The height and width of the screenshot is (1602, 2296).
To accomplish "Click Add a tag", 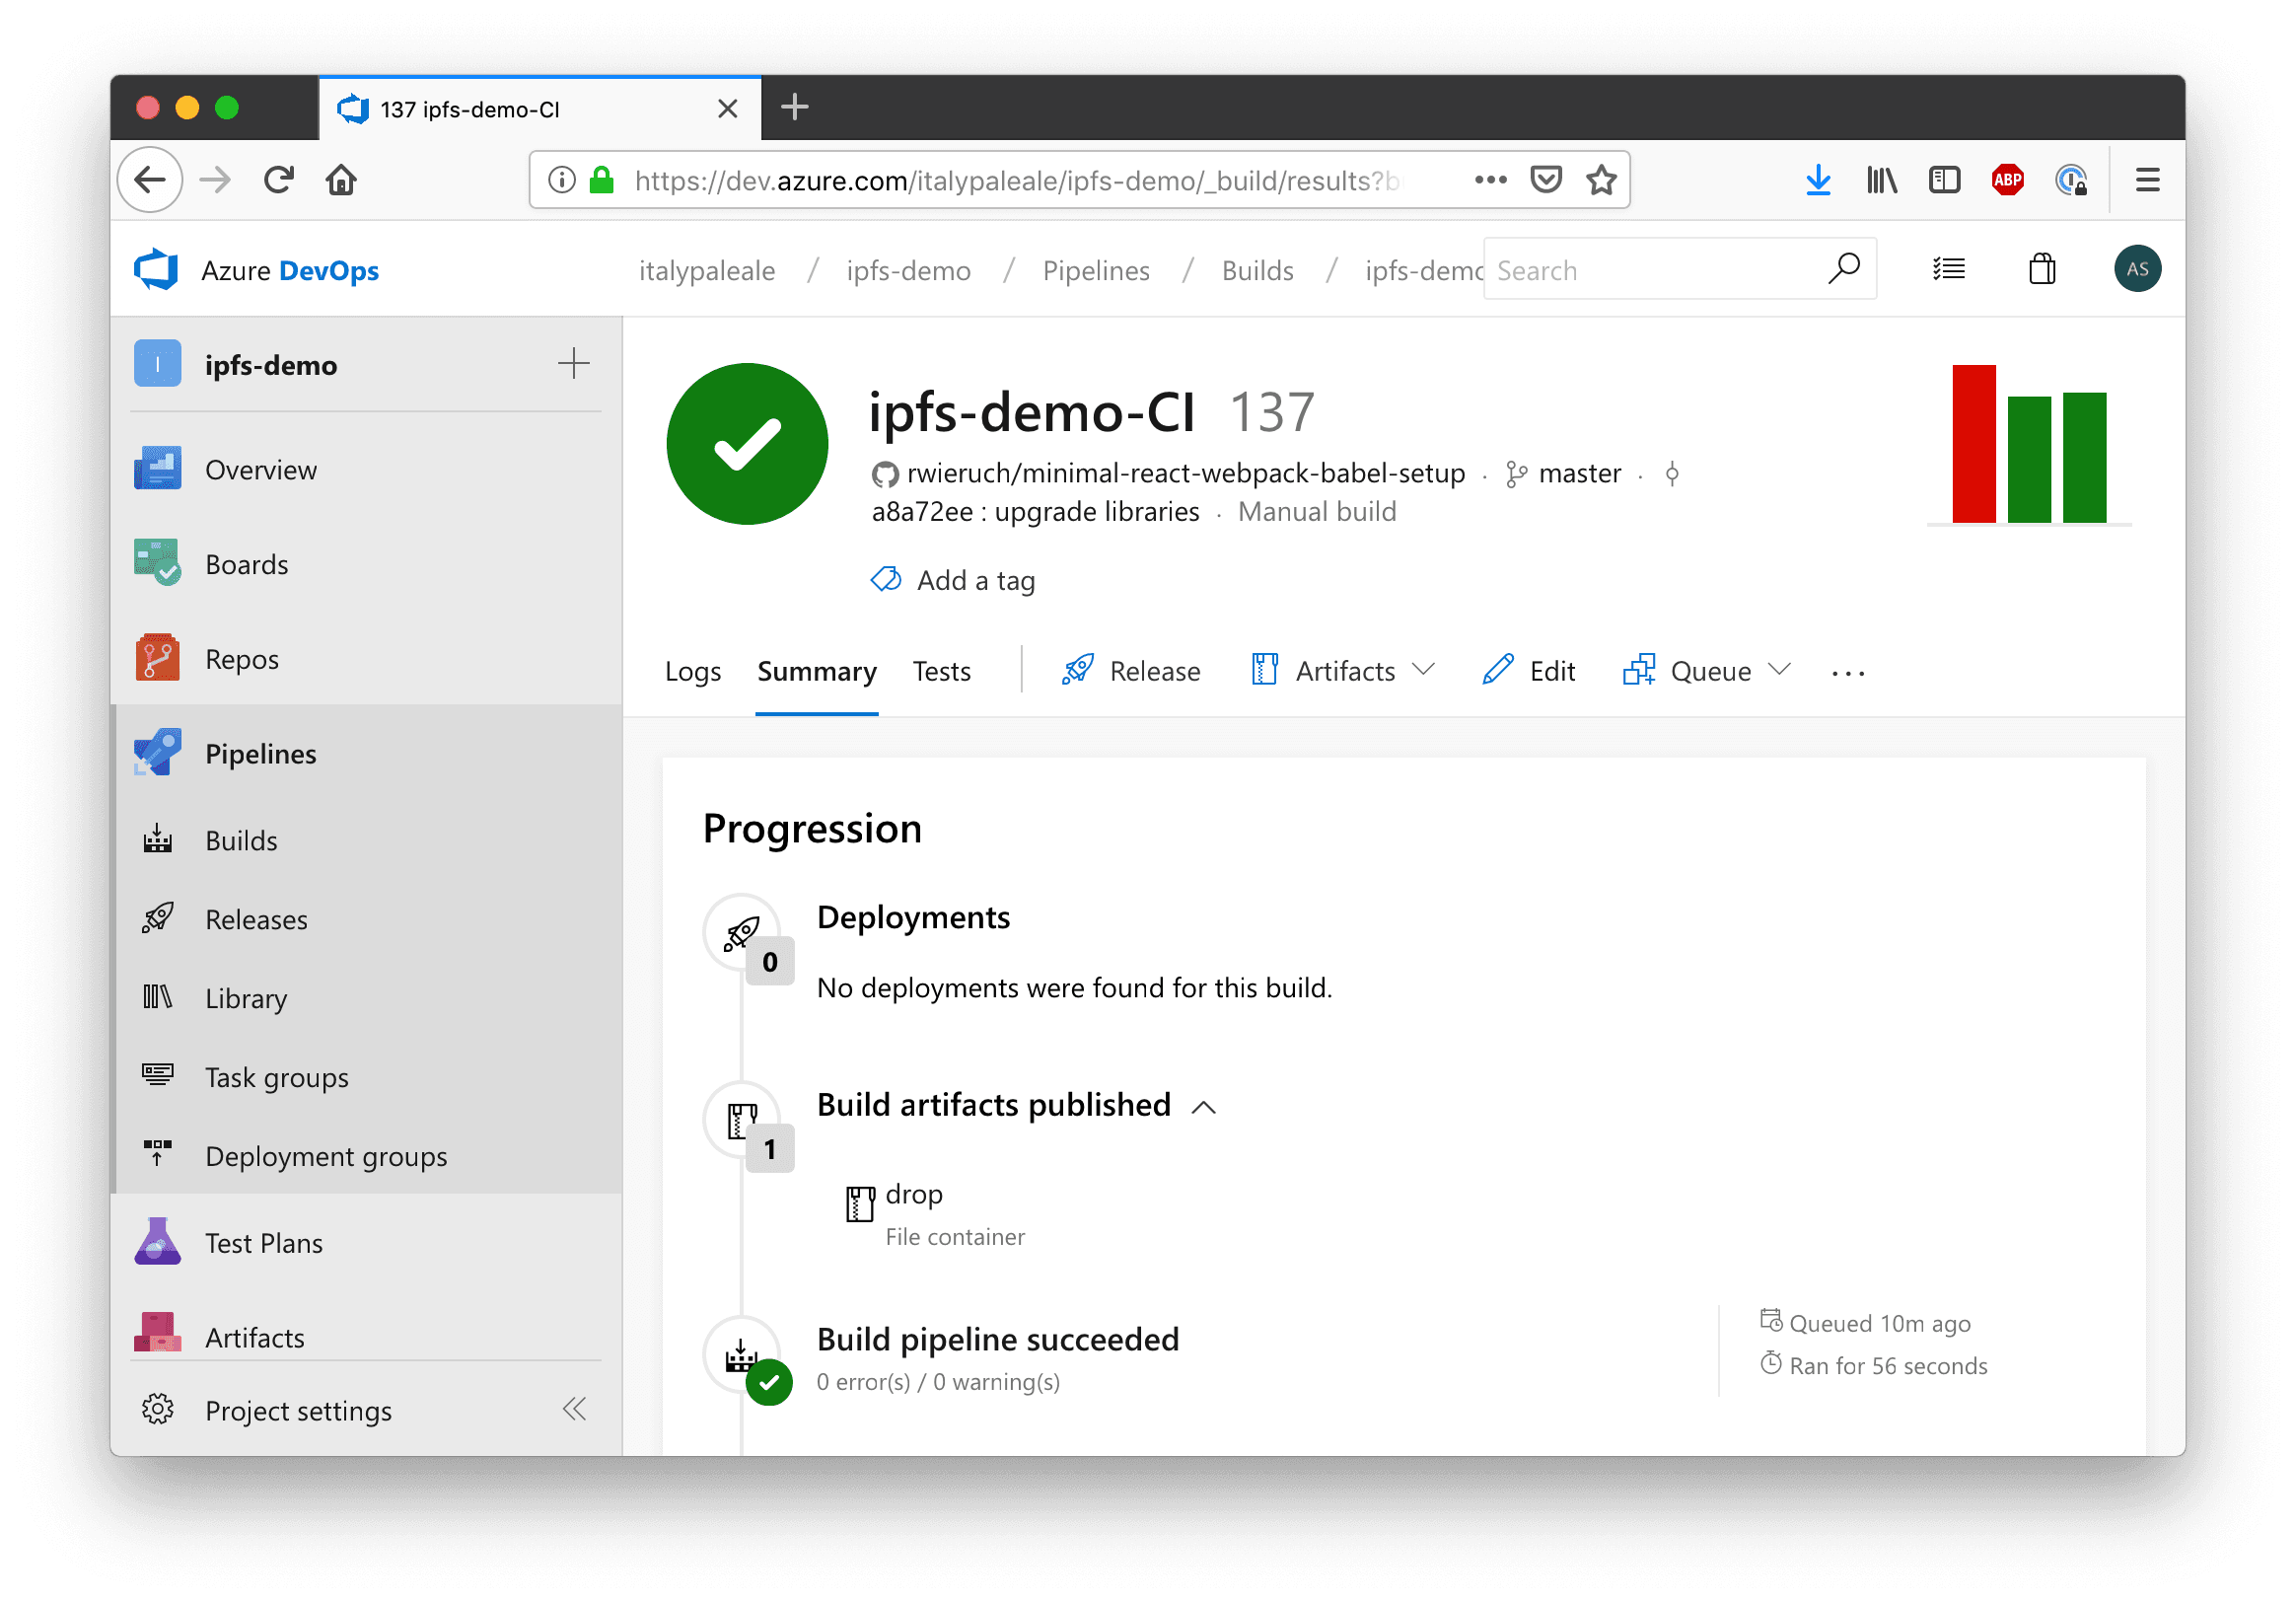I will [x=952, y=579].
